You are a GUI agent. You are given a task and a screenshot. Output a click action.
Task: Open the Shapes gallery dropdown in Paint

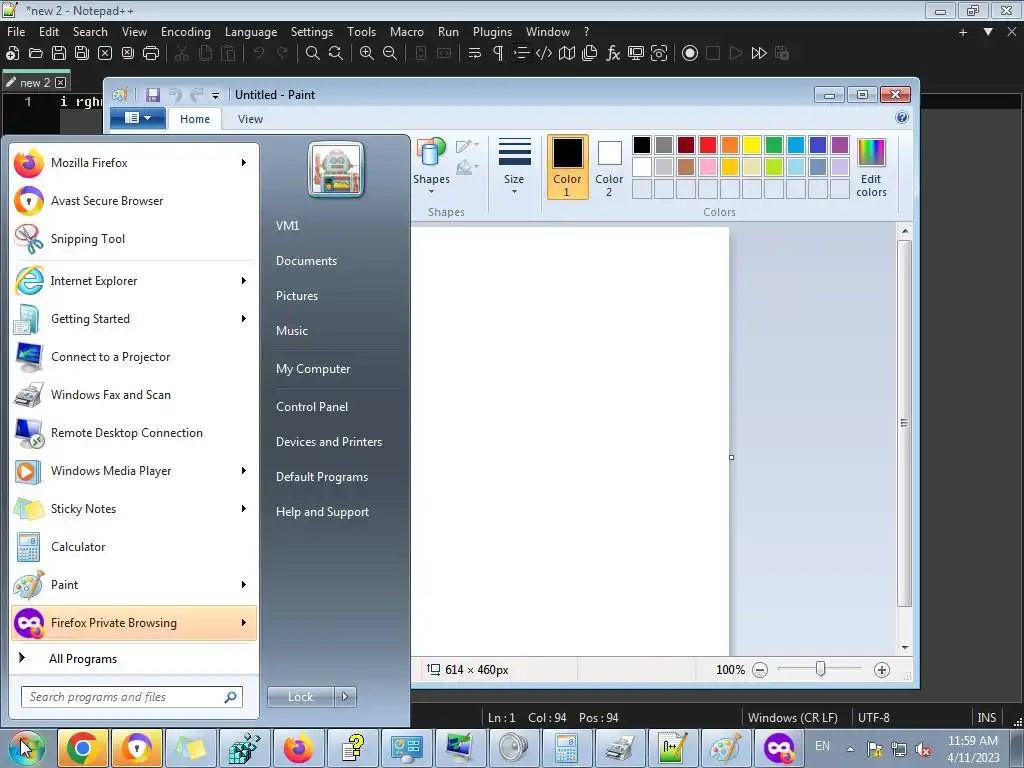click(x=431, y=167)
